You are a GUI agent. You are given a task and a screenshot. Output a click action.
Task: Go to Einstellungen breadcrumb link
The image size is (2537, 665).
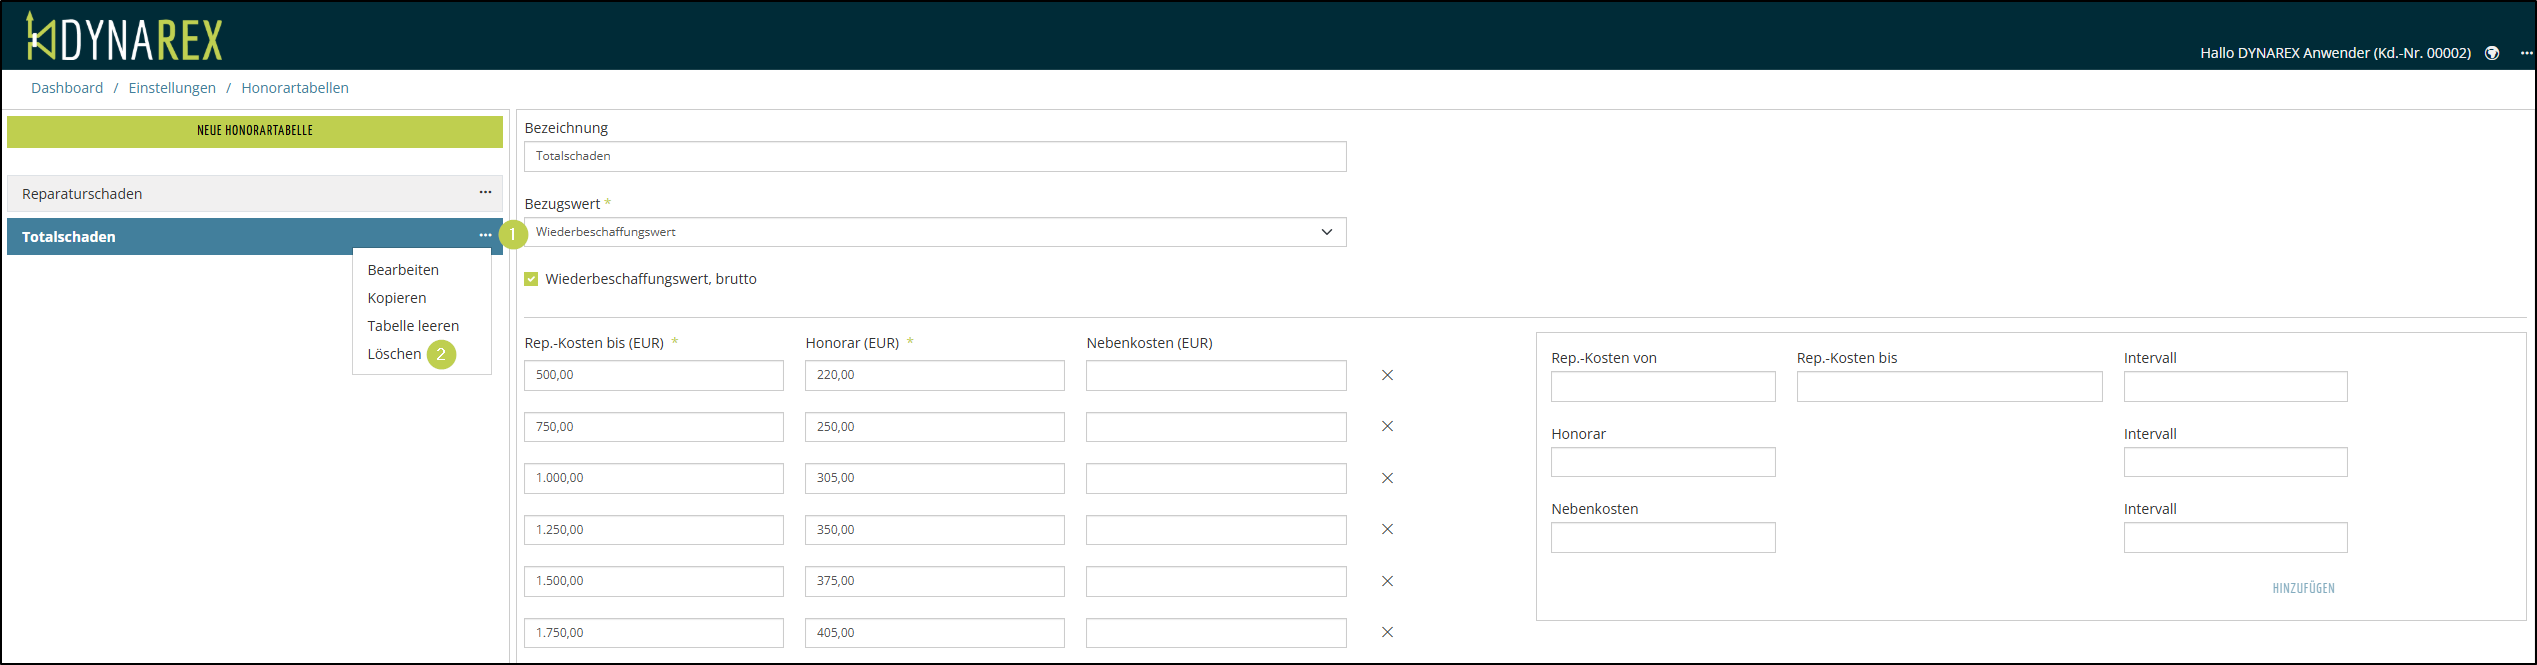(172, 88)
